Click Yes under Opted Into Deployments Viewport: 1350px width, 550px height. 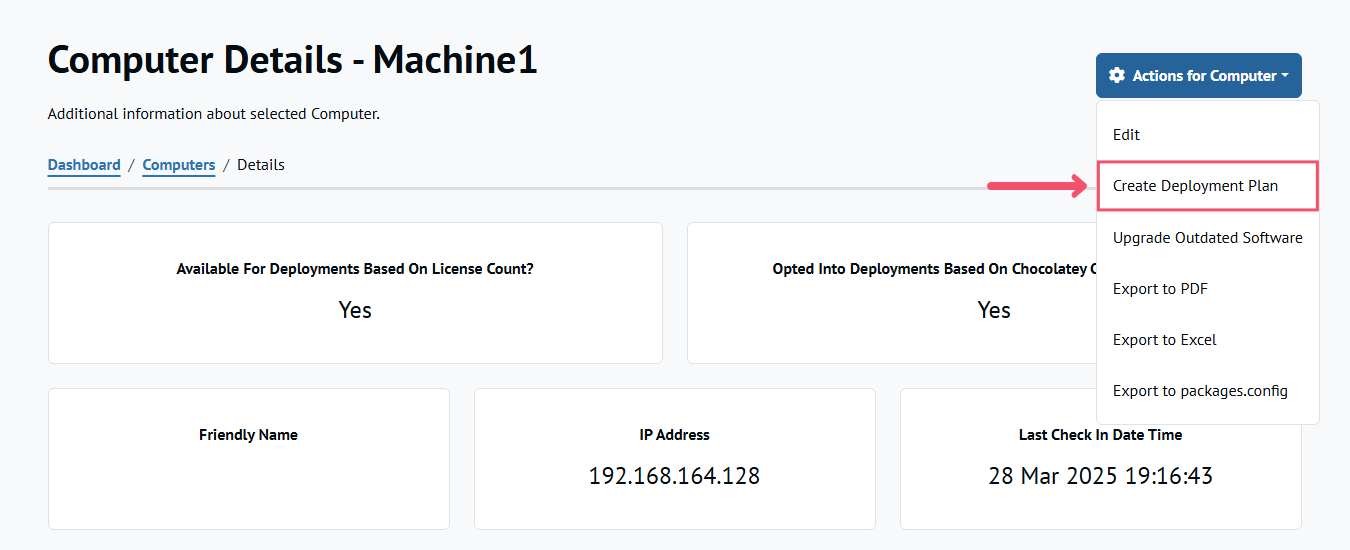click(994, 310)
